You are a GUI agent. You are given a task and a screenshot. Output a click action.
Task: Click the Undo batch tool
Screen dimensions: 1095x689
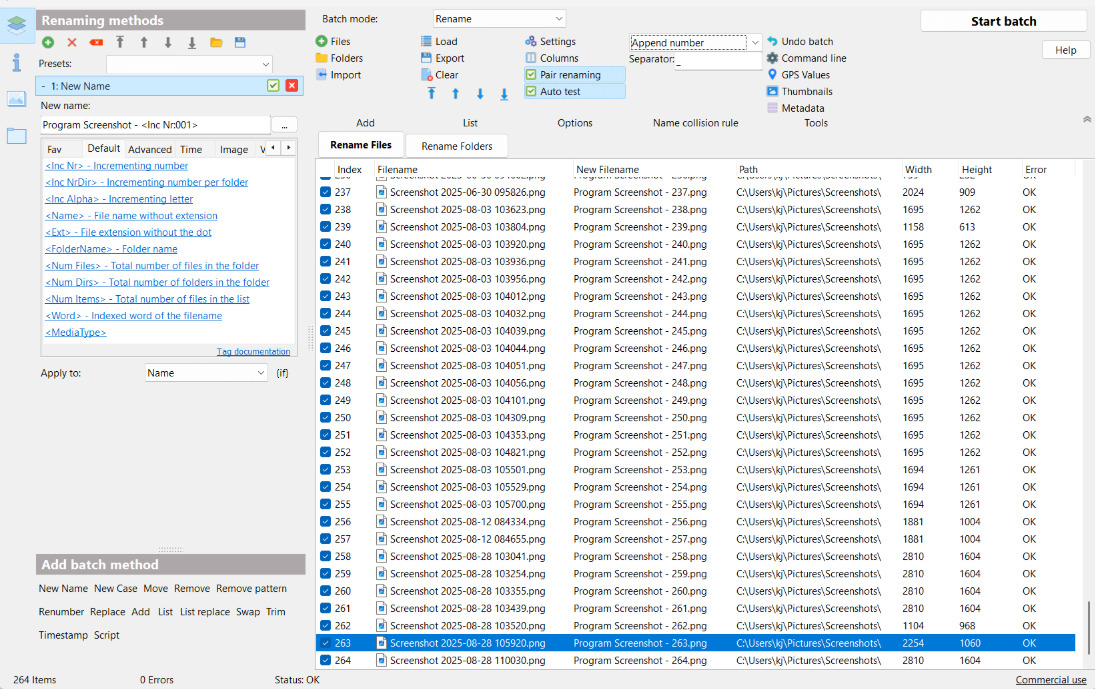coord(806,42)
